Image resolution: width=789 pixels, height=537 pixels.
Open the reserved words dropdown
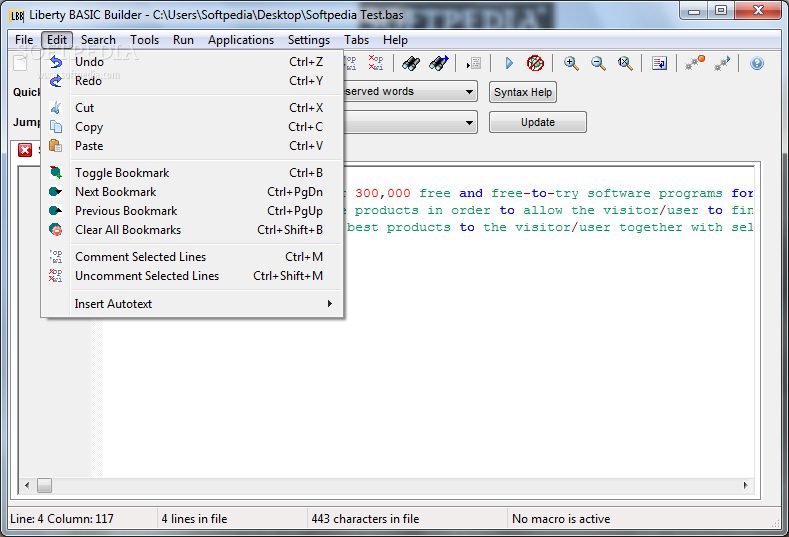(469, 92)
